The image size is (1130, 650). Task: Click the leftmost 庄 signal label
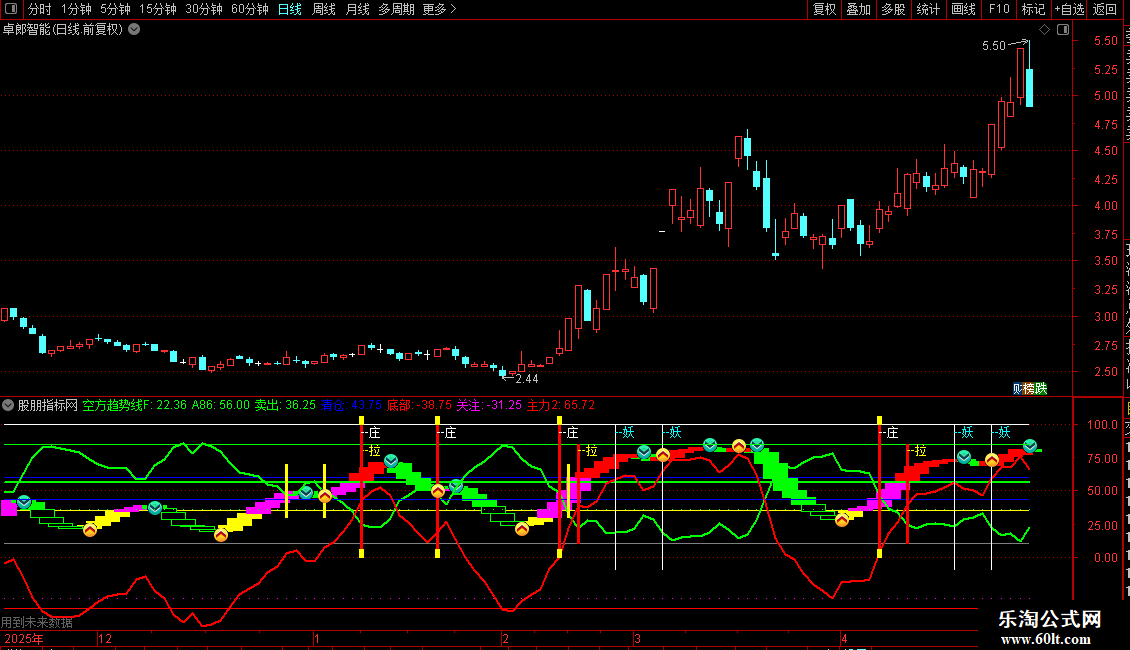[373, 432]
